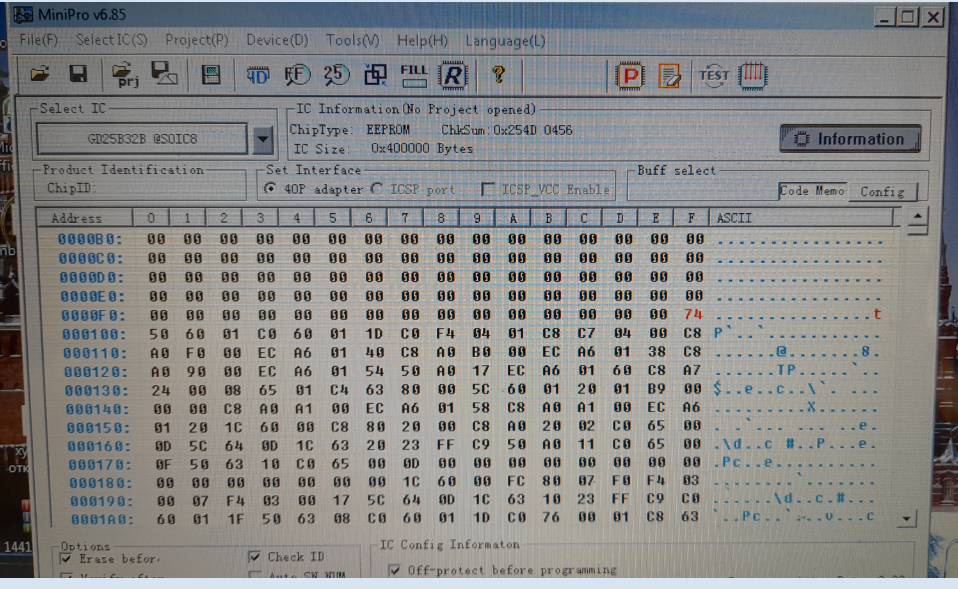
Task: Click the address label 0000B0:
Action: [x=90, y=240]
